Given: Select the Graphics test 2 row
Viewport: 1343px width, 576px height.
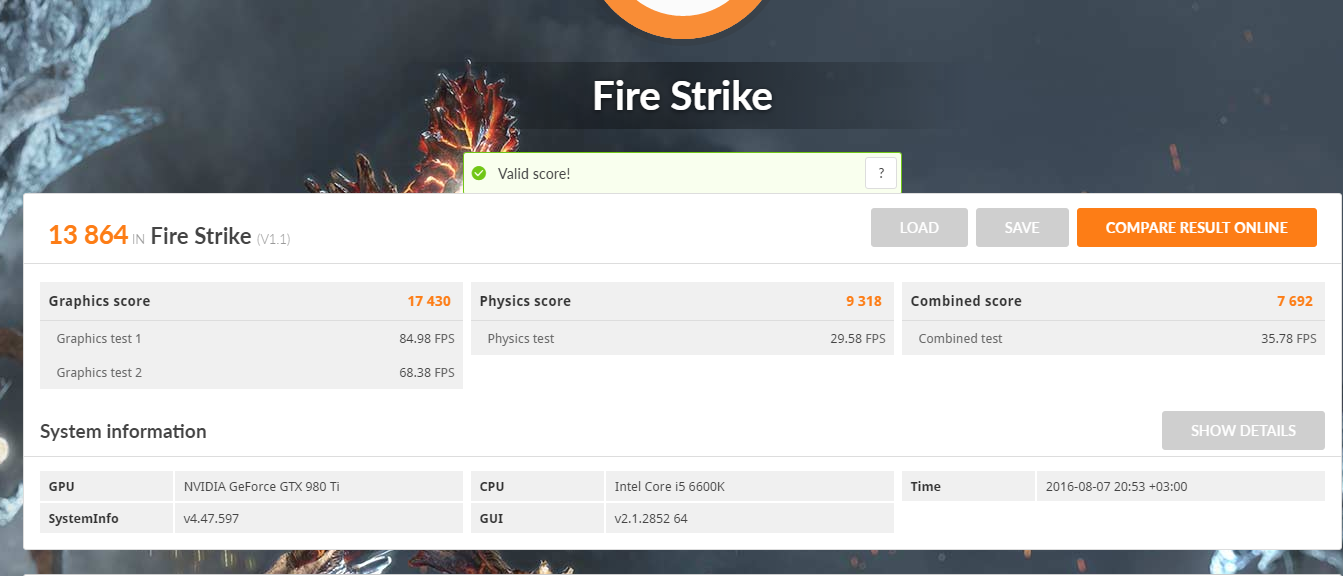Looking at the screenshot, I should (x=251, y=372).
